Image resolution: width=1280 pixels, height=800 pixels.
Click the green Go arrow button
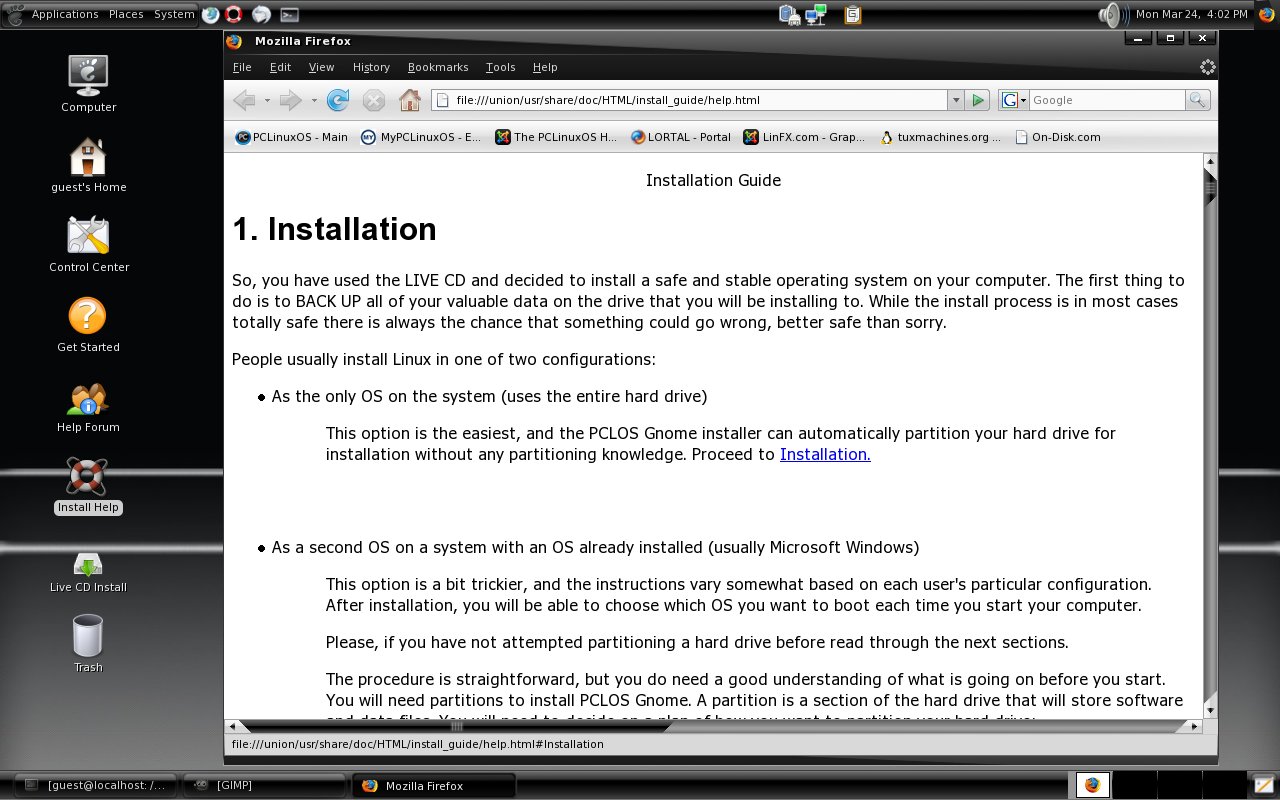pos(978,100)
